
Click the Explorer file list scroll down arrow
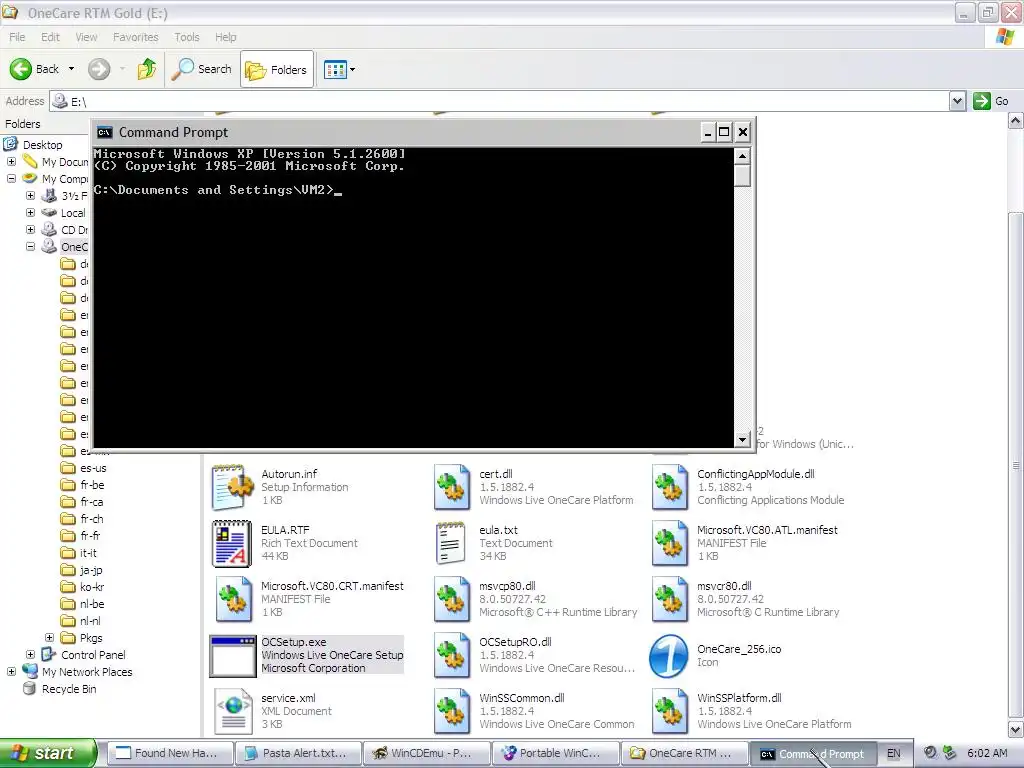coord(1016,728)
